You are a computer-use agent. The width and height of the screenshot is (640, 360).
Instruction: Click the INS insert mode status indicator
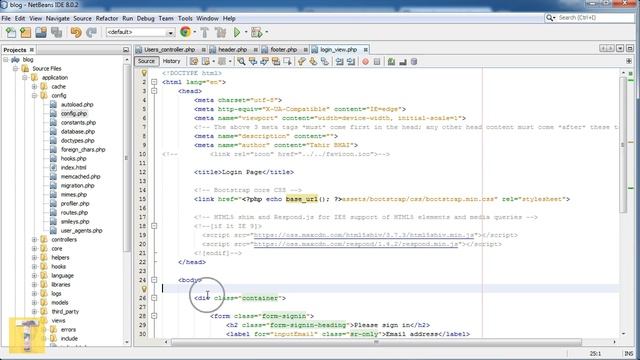click(x=629, y=353)
